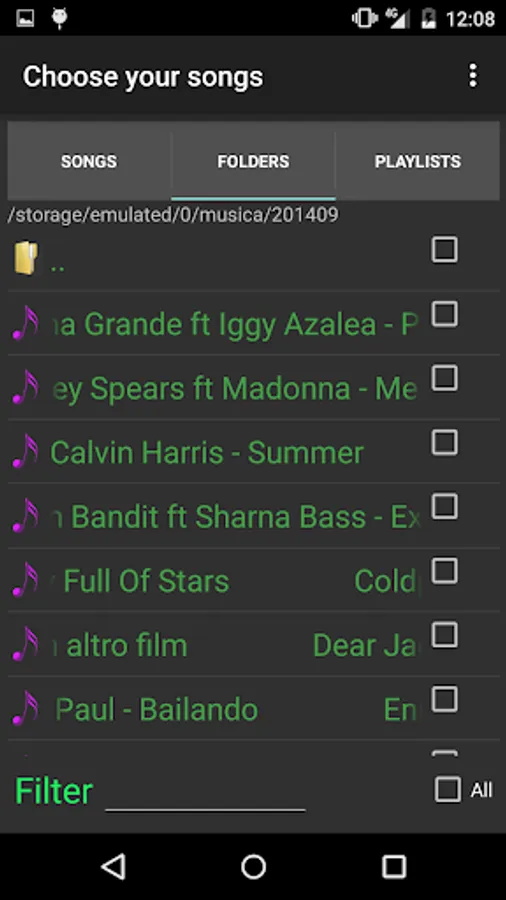Open recent apps with the square button

[x=394, y=867]
